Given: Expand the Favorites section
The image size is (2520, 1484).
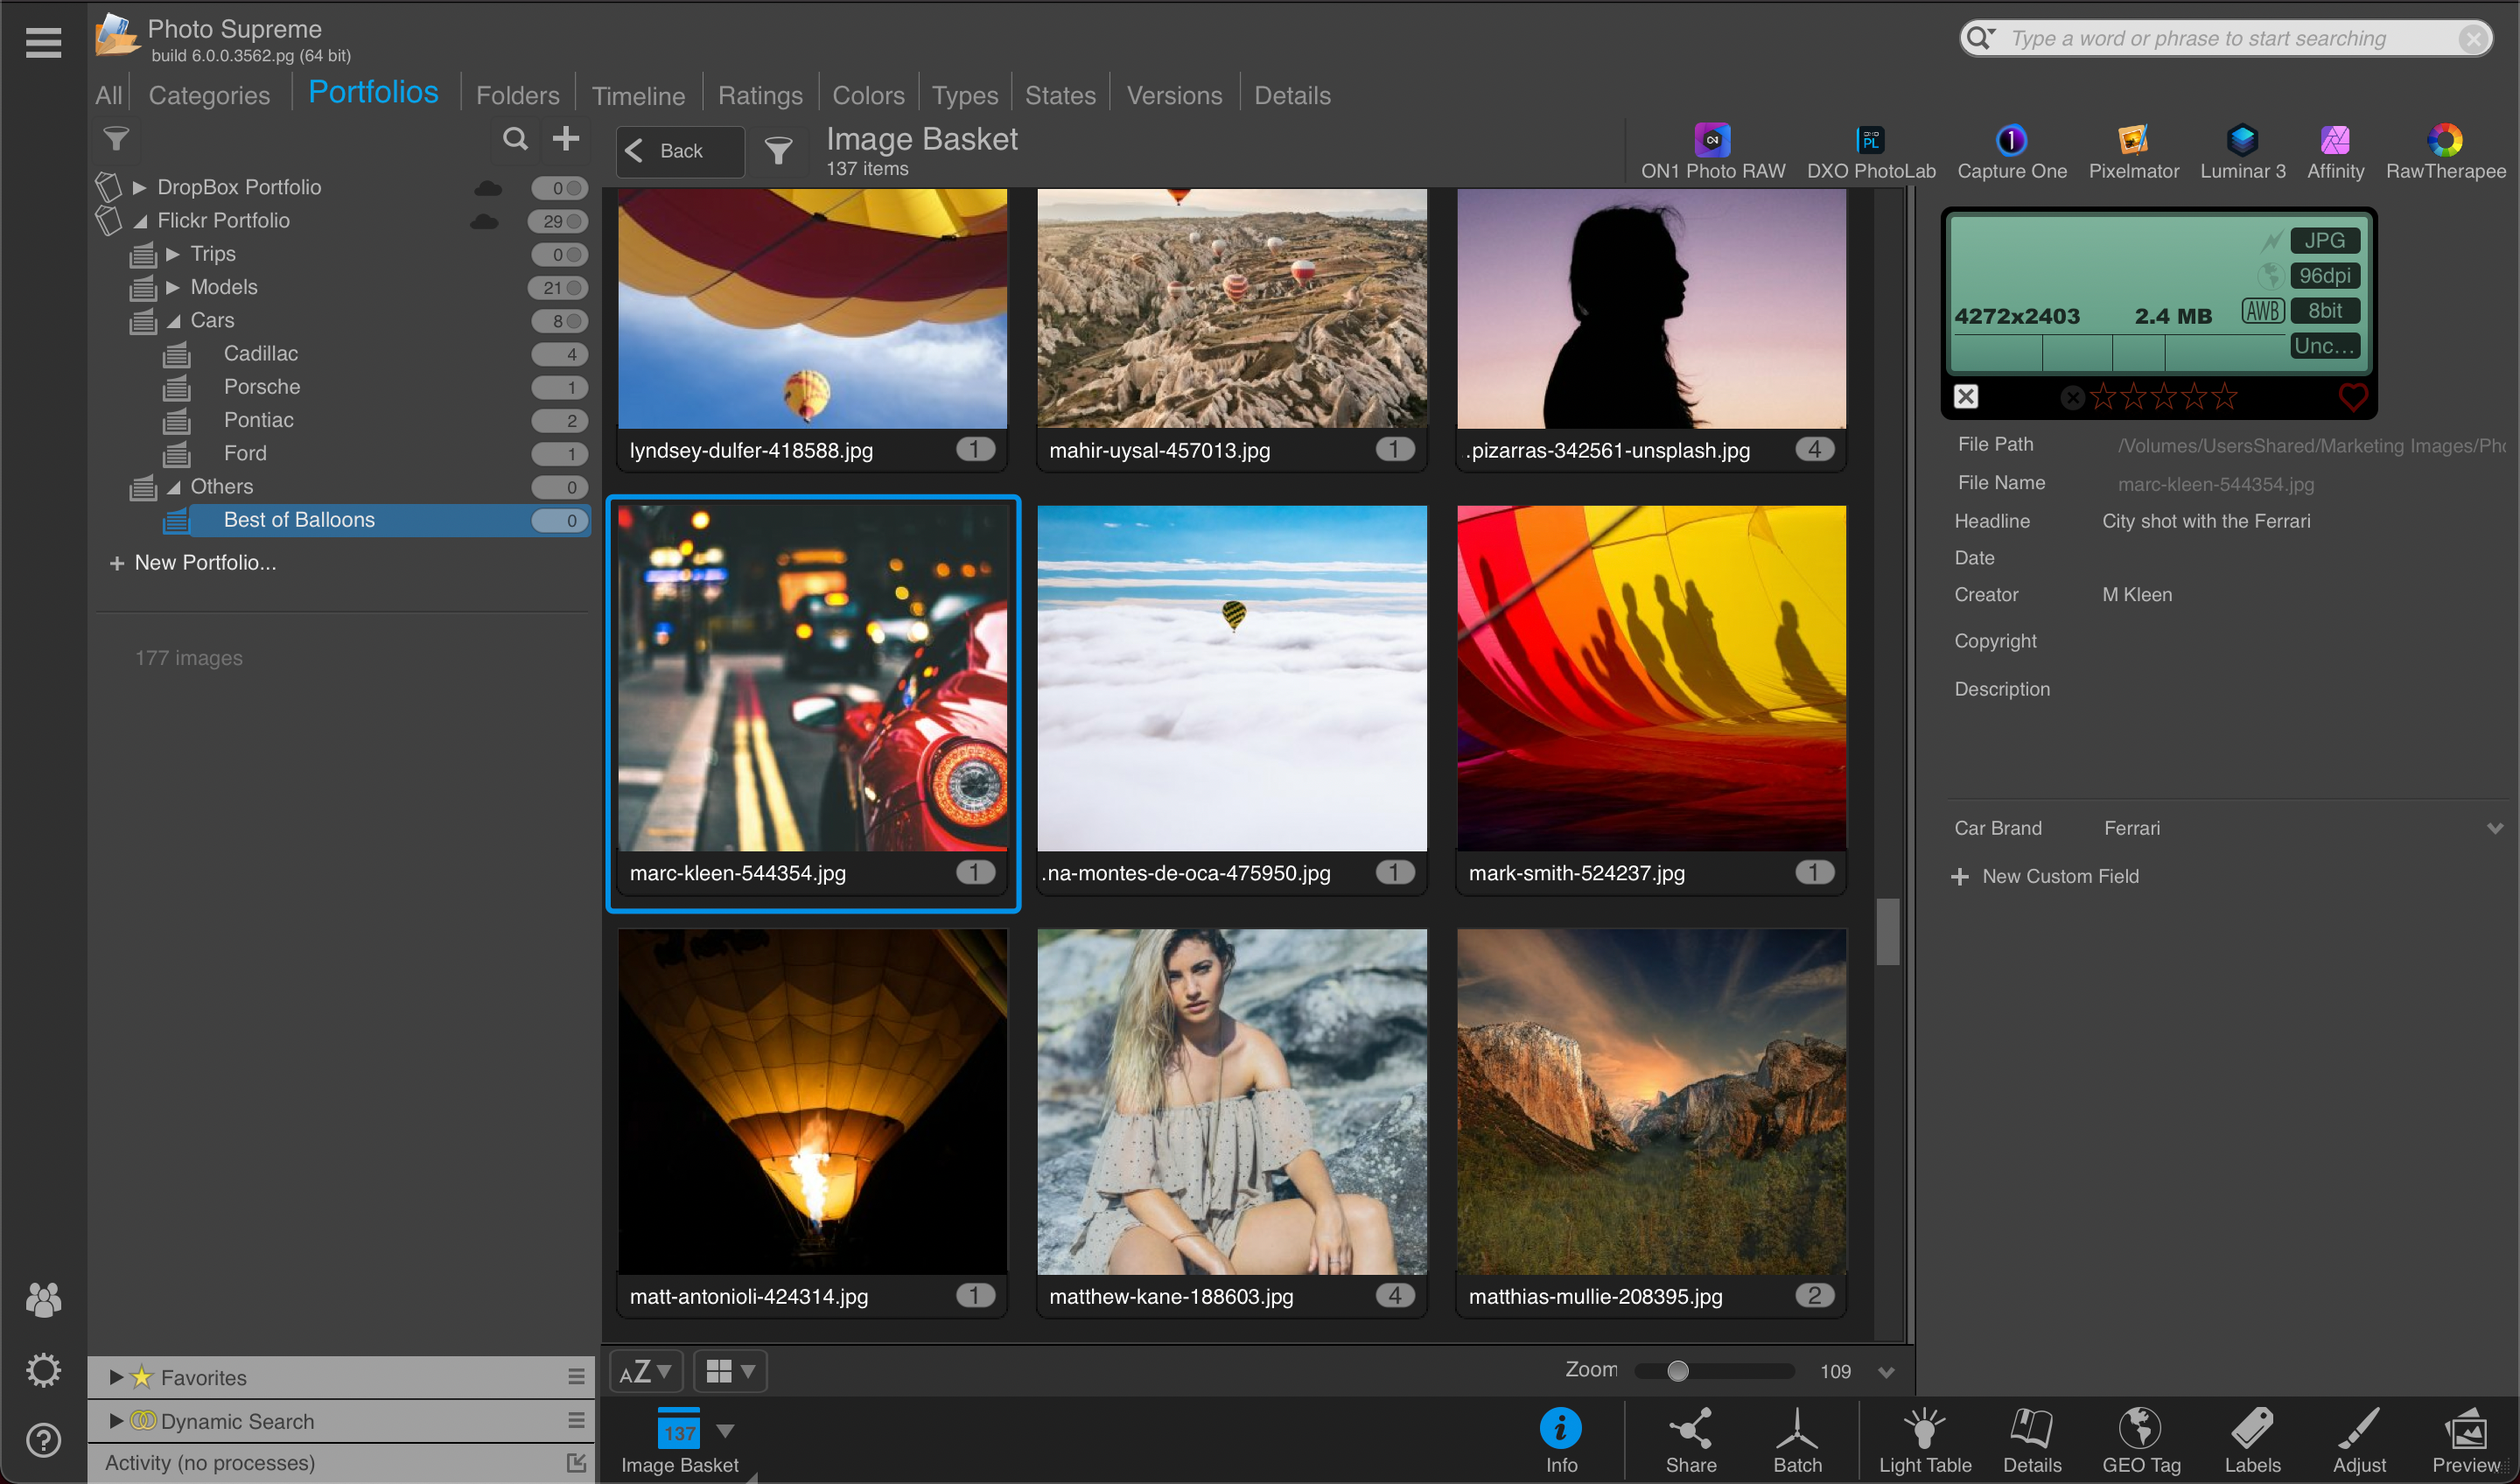Looking at the screenshot, I should coord(116,1377).
